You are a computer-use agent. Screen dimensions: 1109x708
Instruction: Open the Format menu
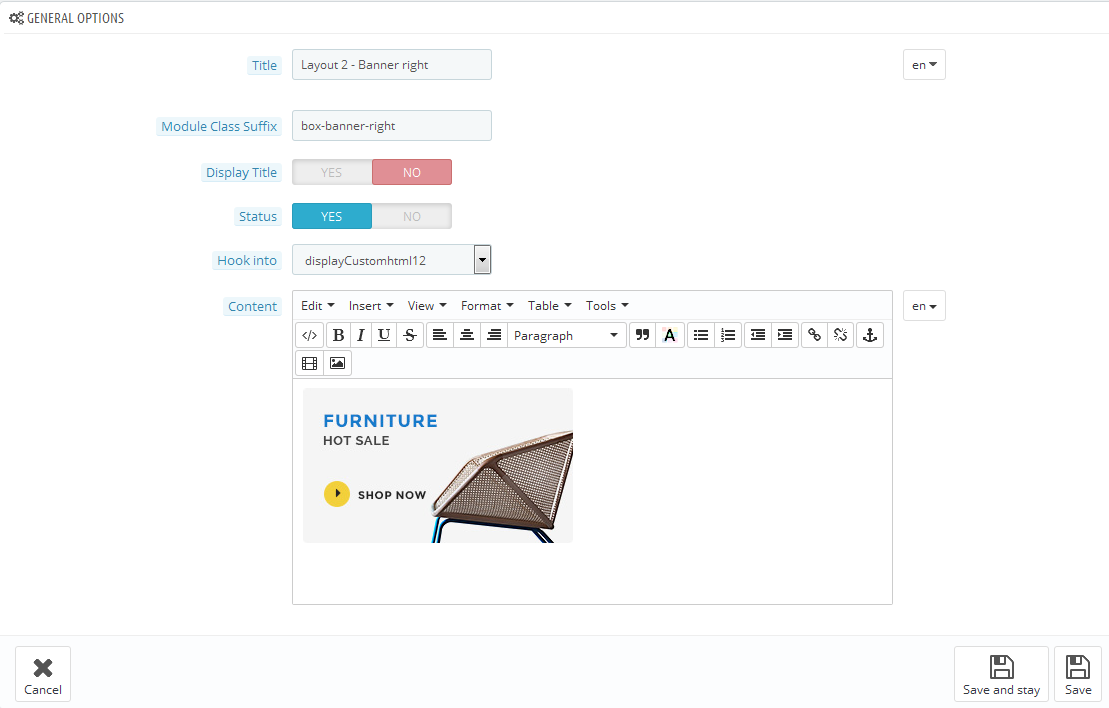[x=487, y=306]
